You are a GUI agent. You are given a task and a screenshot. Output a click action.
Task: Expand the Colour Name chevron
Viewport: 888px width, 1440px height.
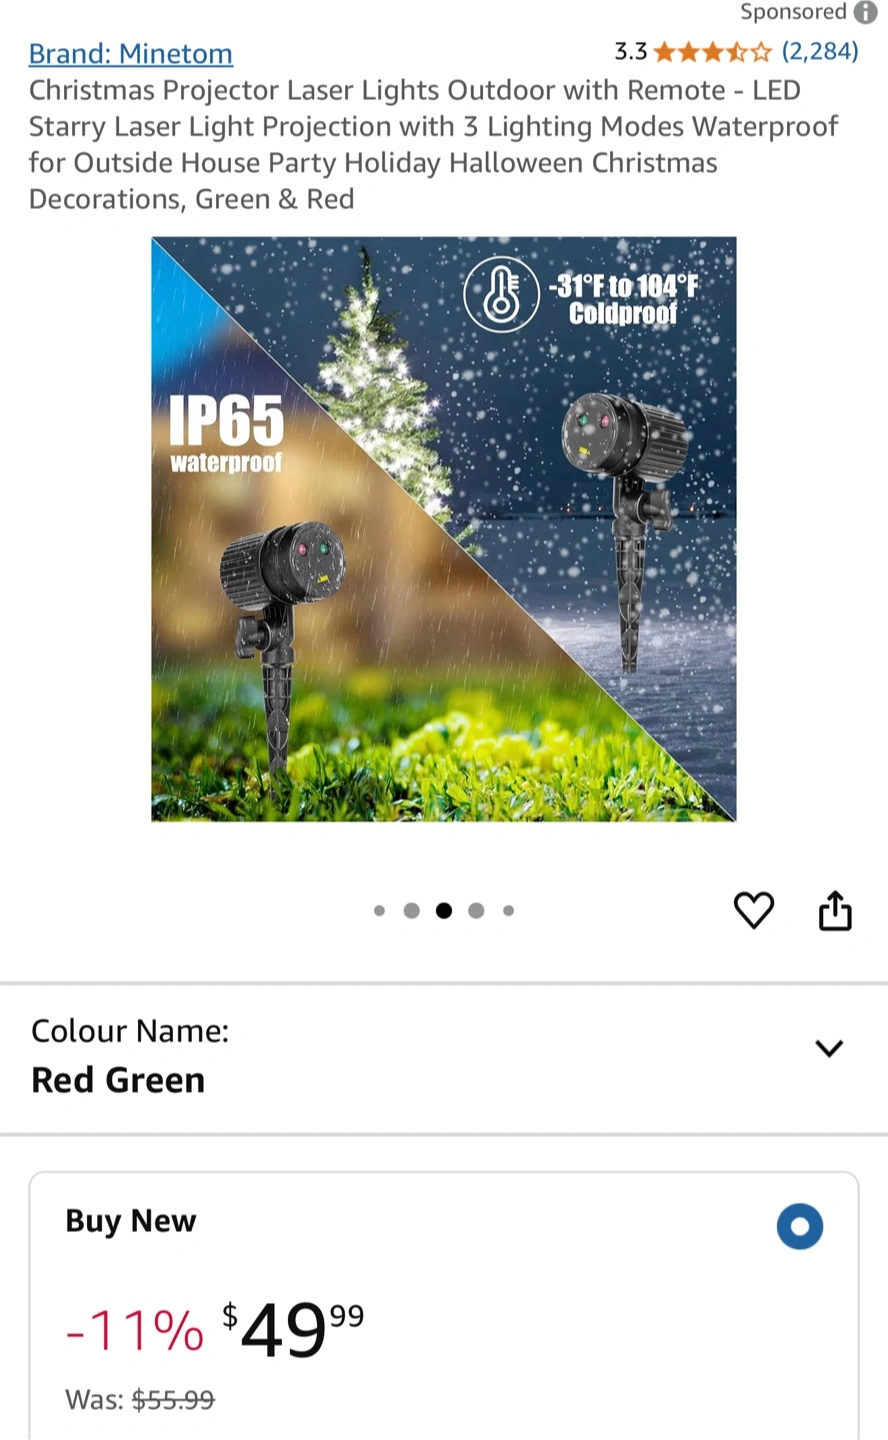829,1048
